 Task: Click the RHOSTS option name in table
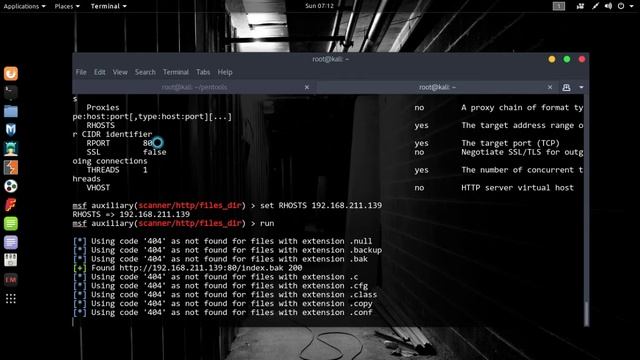pos(101,125)
